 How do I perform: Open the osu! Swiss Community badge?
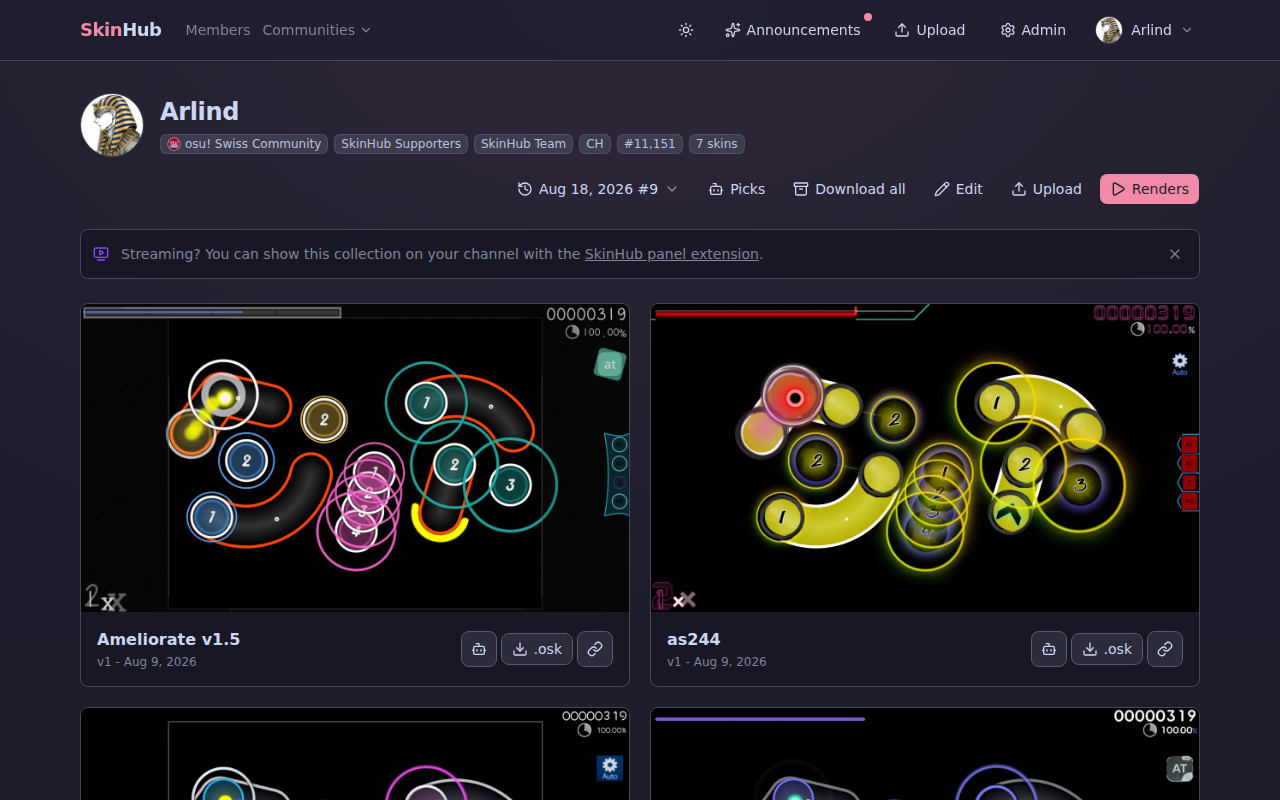pos(245,144)
